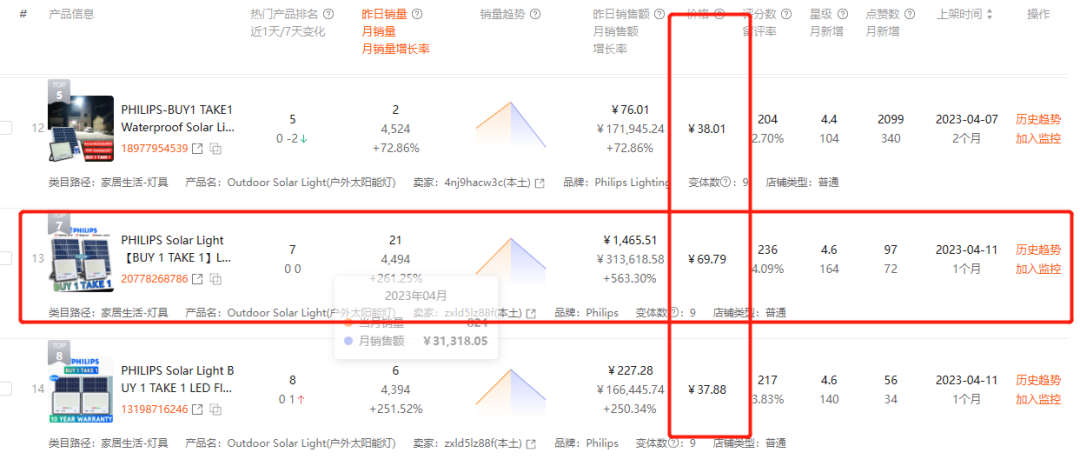Open seller link icon in row 13
This screenshot has height=466, width=1080.
coord(531,313)
